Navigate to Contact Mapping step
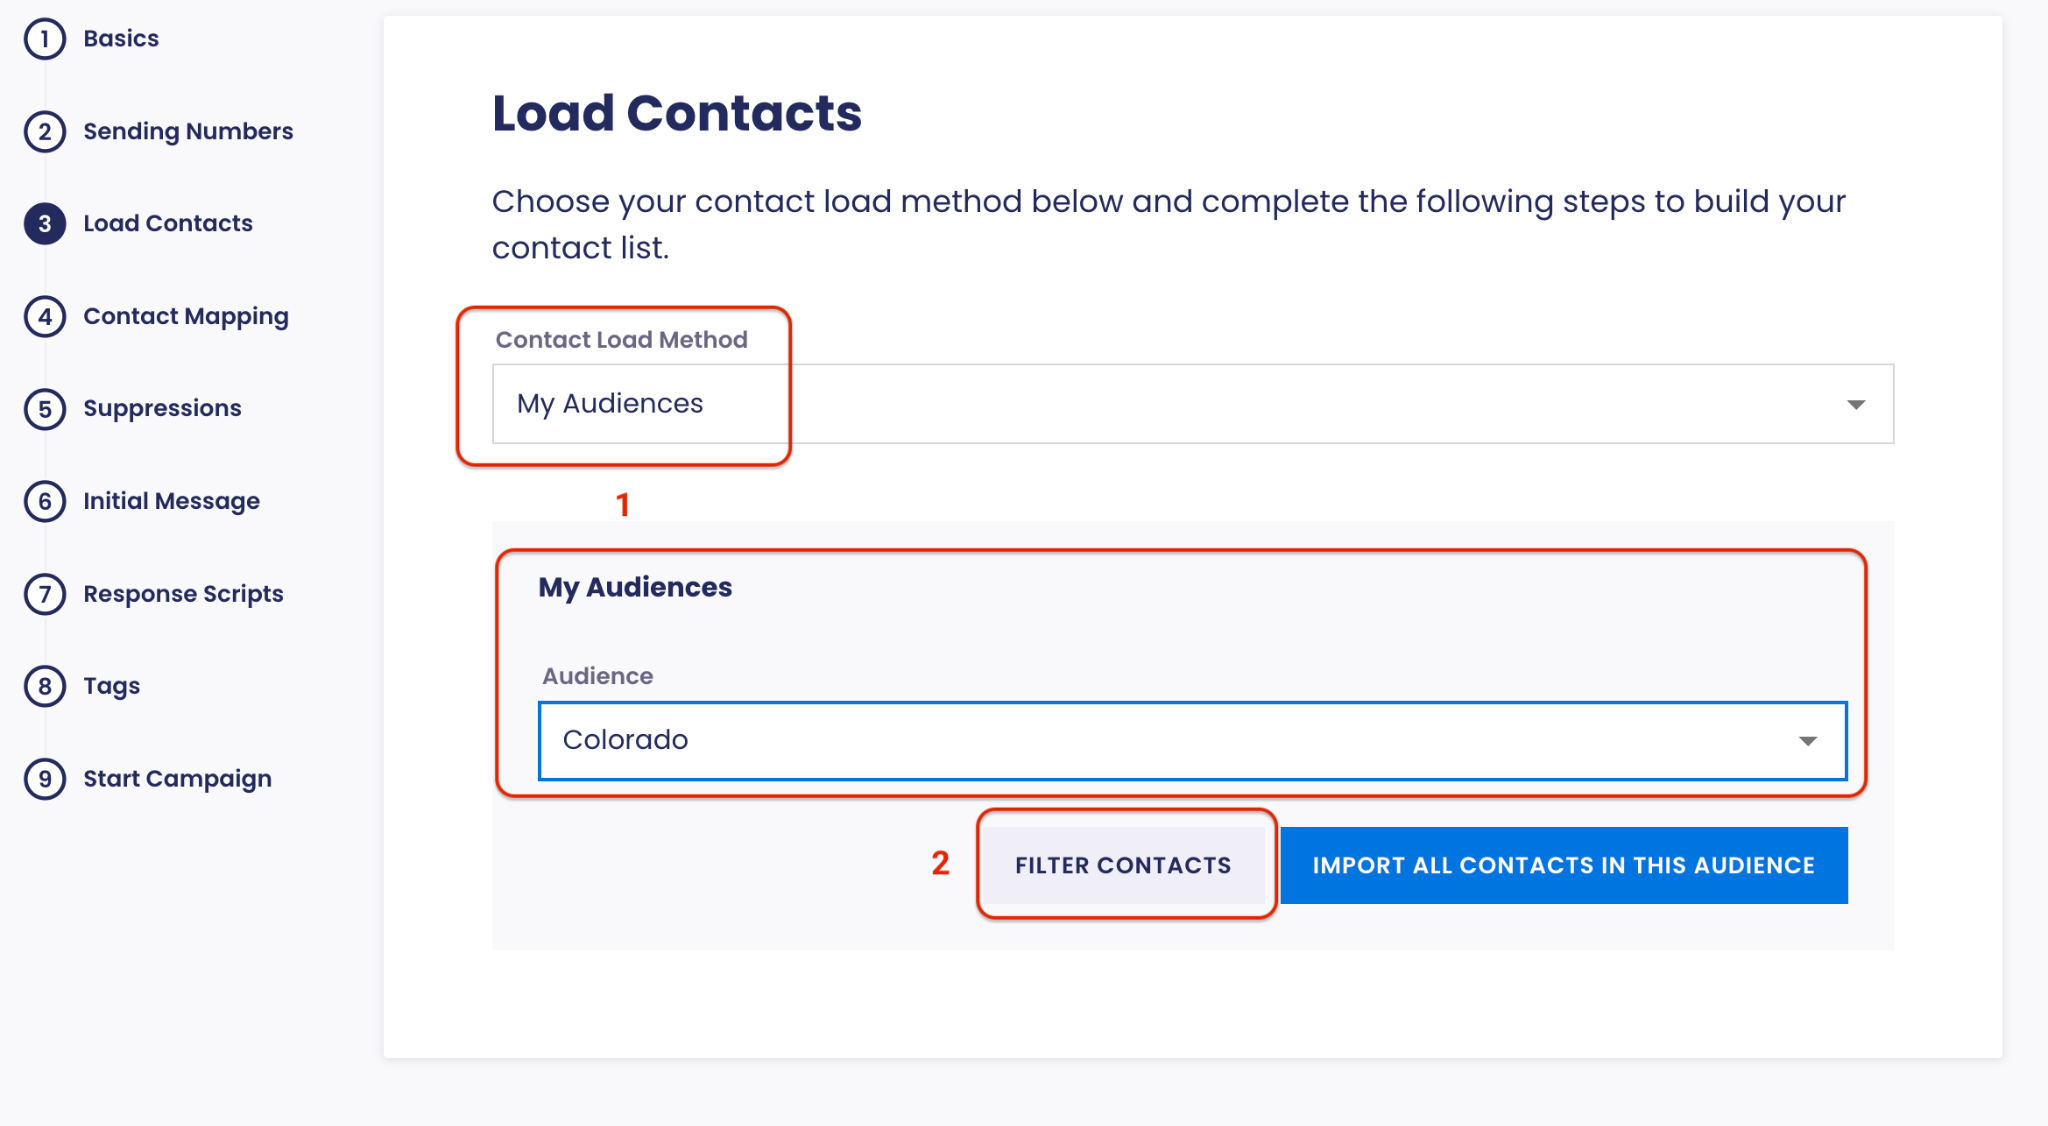Screen dimensions: 2048x1126 186,317
